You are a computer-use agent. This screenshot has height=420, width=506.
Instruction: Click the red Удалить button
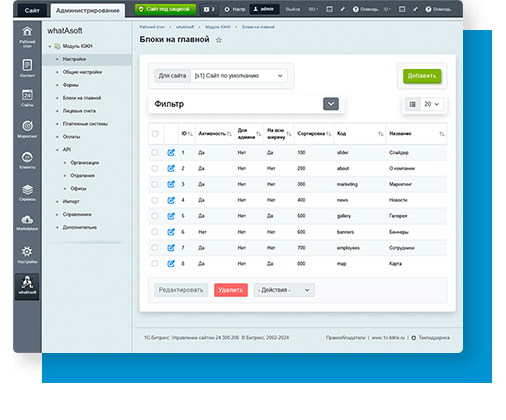point(231,290)
